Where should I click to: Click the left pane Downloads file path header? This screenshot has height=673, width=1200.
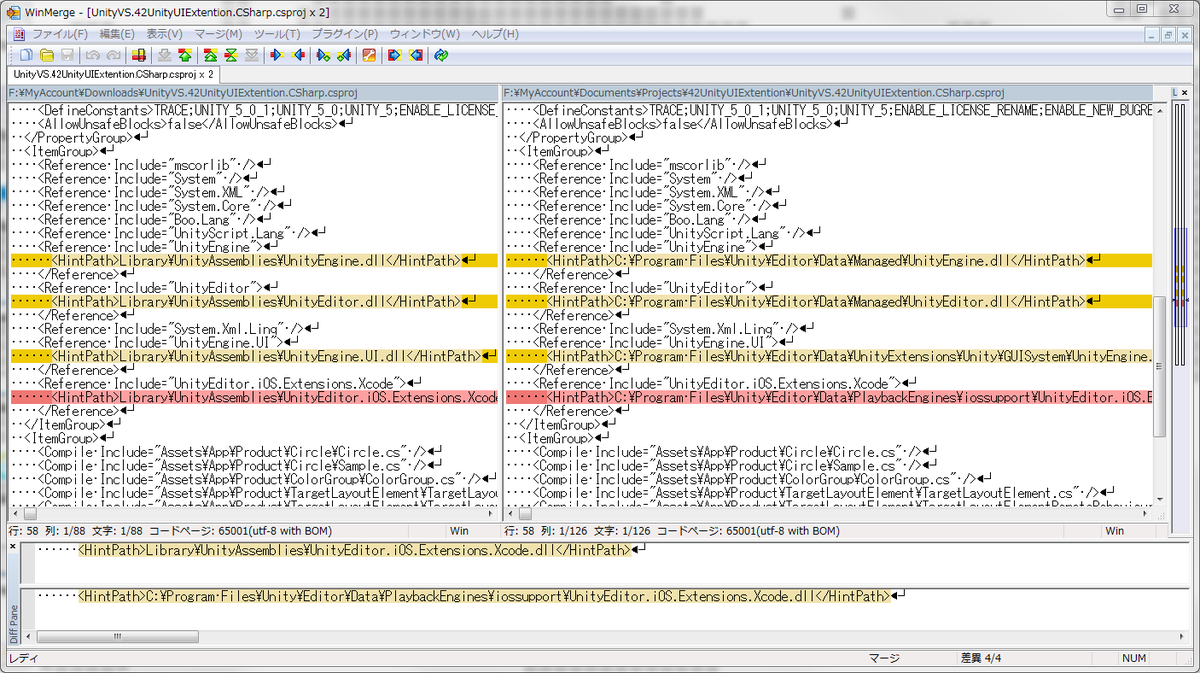251,93
